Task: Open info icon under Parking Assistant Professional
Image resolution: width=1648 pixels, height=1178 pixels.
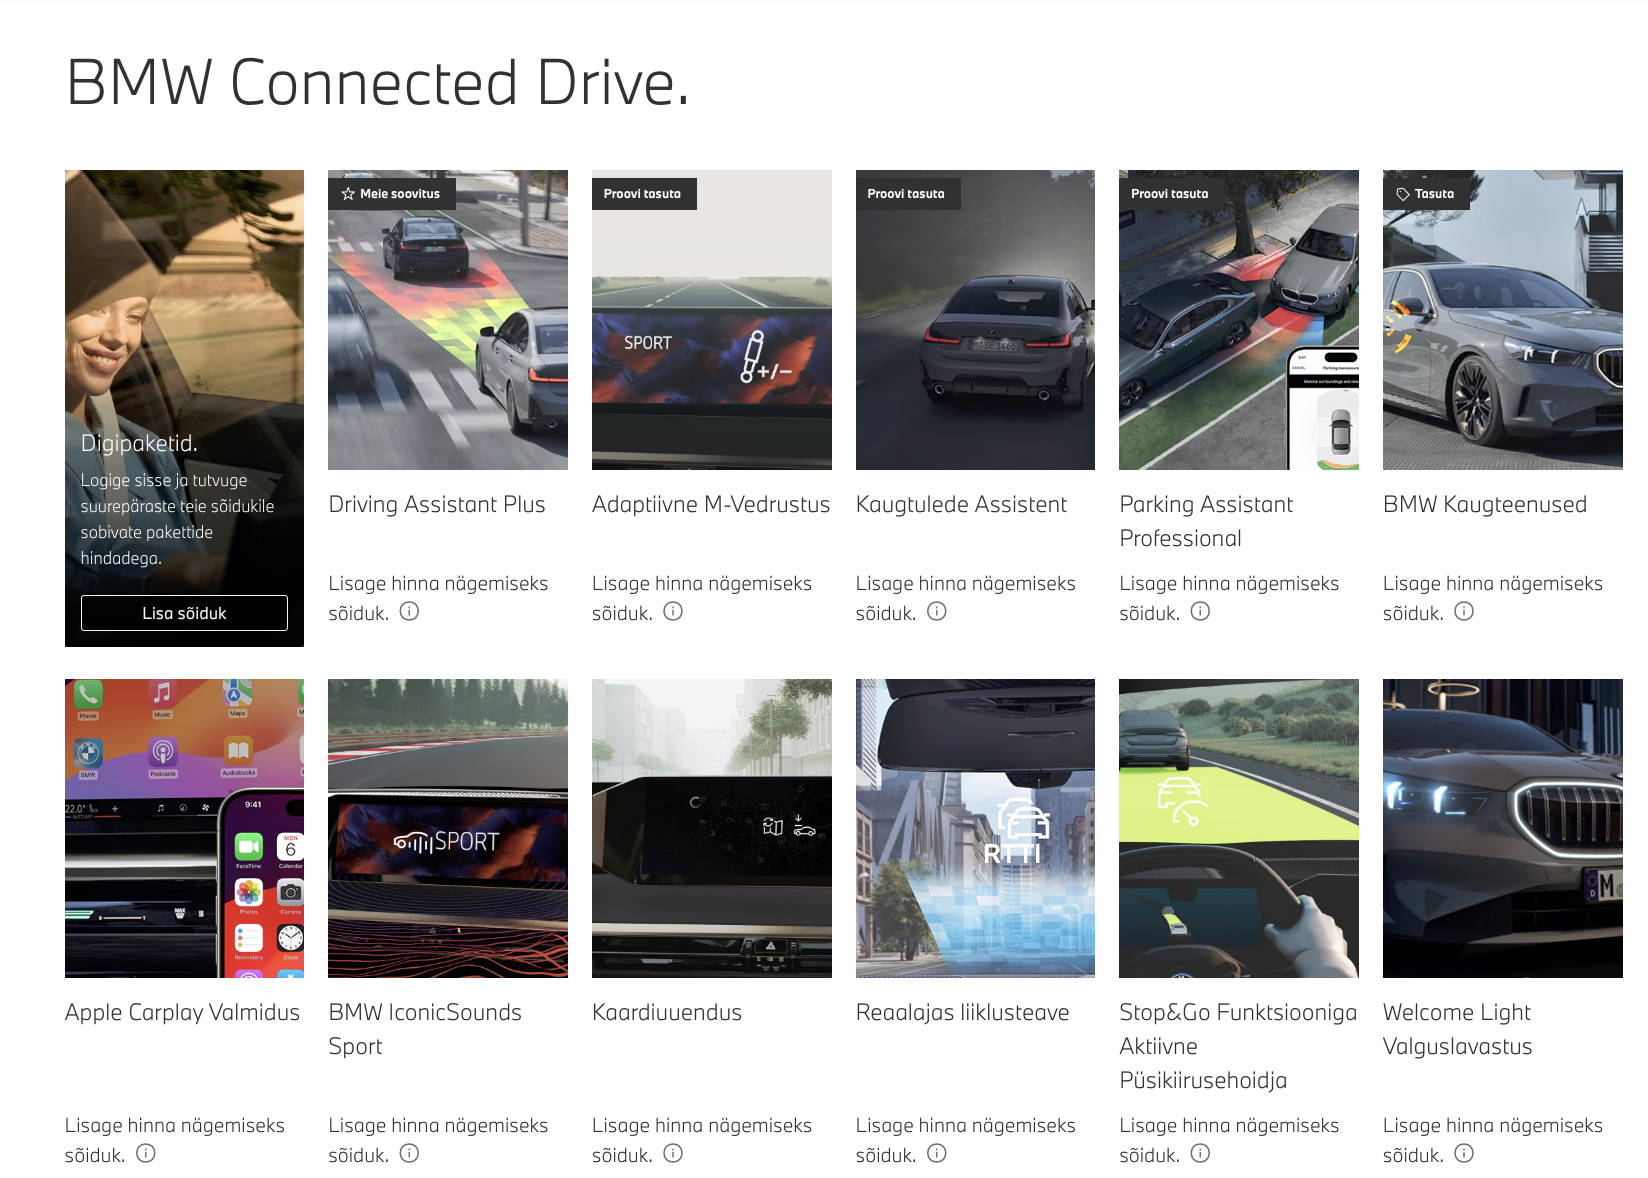Action: 1200,612
